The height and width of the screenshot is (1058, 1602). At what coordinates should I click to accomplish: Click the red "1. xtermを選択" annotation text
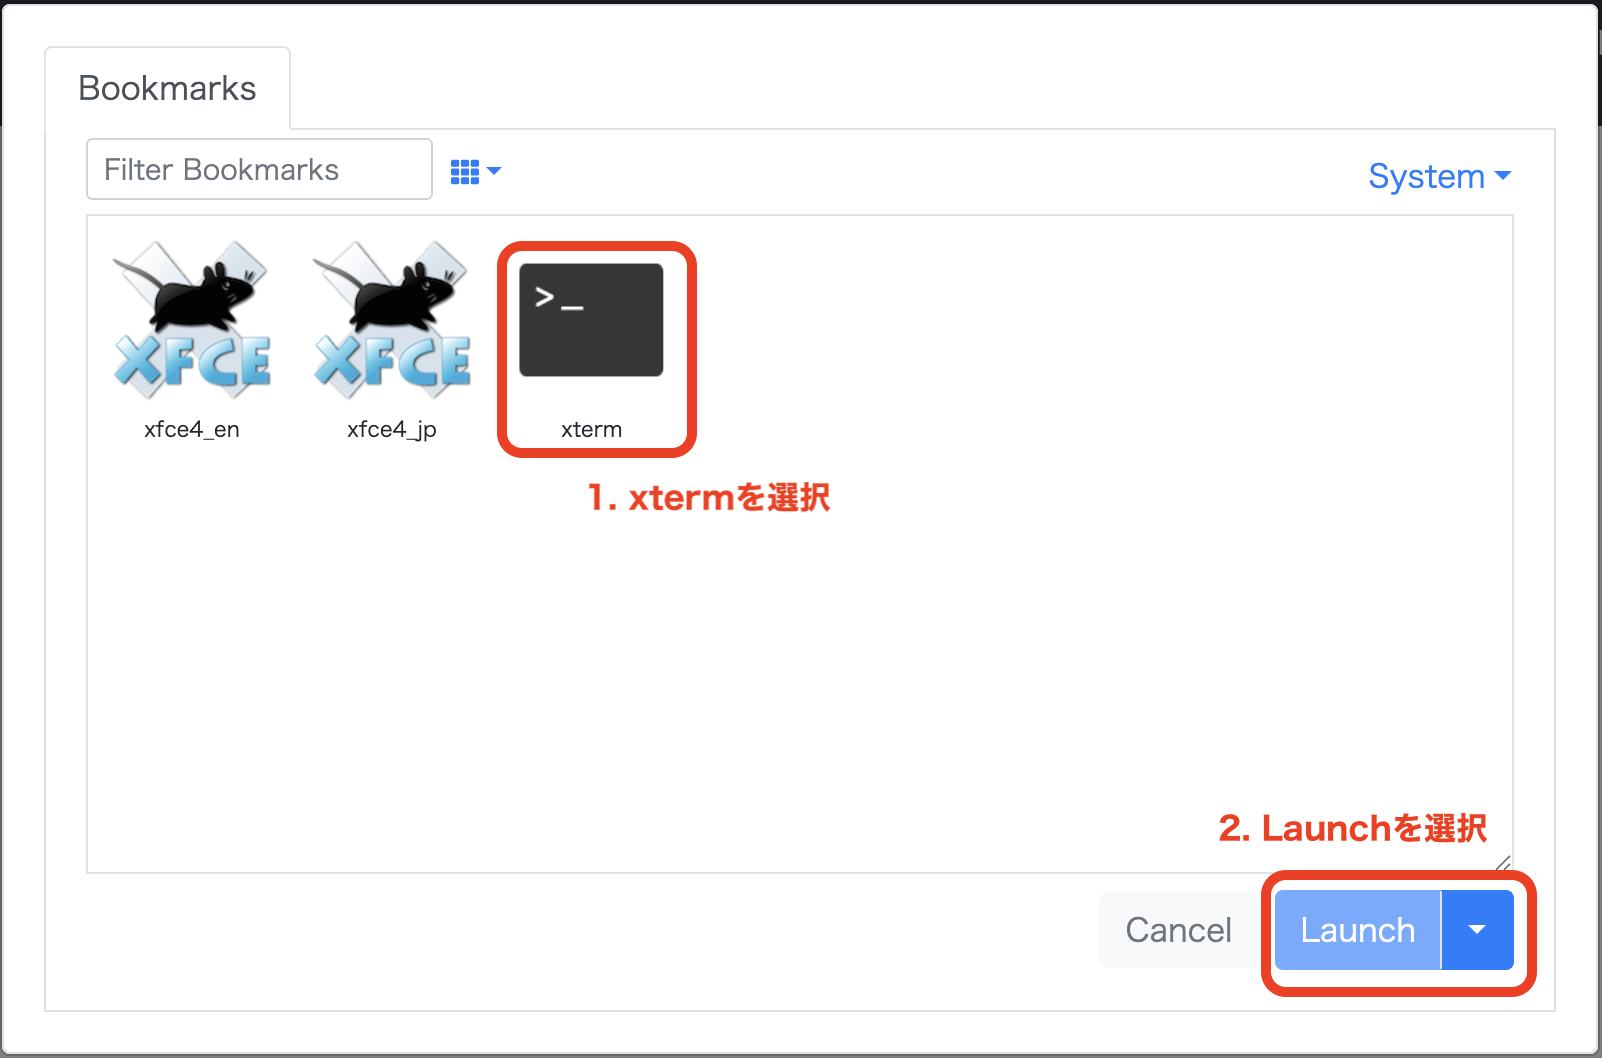click(x=708, y=497)
